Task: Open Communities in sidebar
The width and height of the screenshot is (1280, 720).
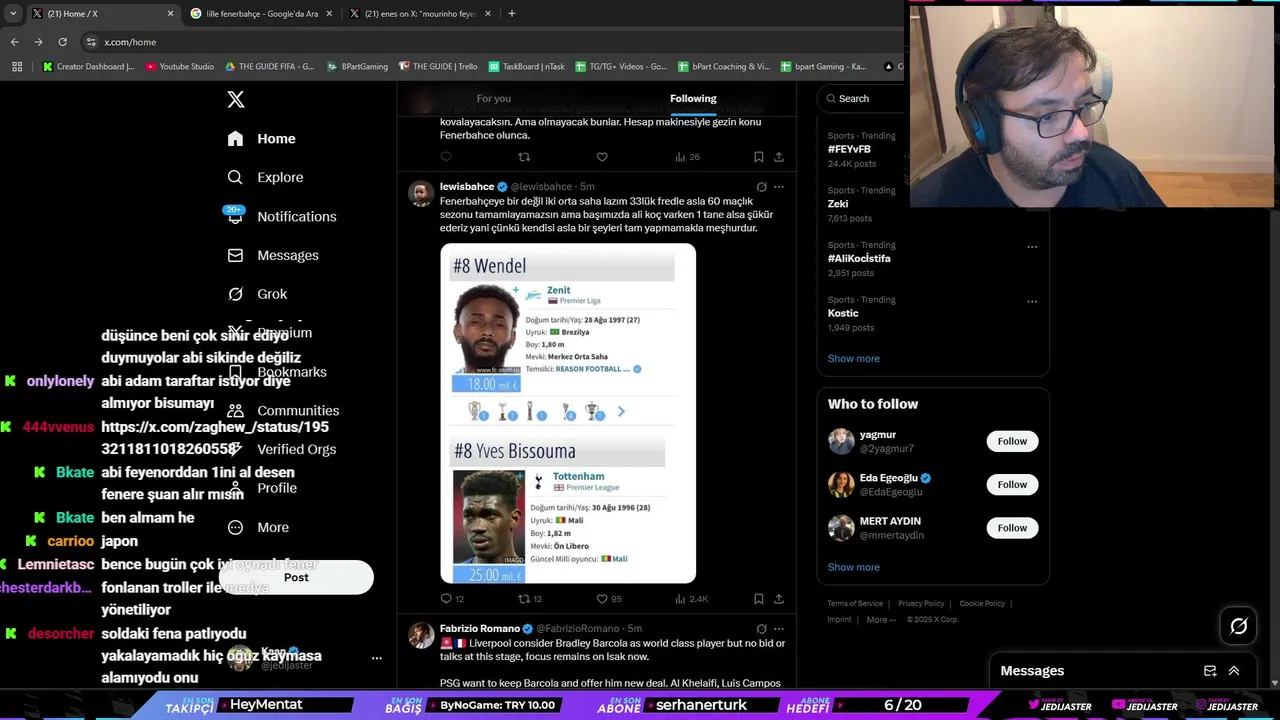Action: tap(284, 411)
